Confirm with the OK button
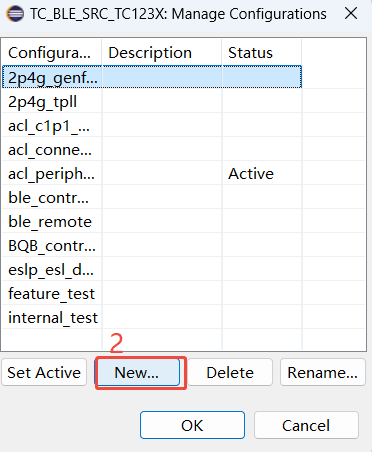The width and height of the screenshot is (372, 452). click(x=192, y=425)
